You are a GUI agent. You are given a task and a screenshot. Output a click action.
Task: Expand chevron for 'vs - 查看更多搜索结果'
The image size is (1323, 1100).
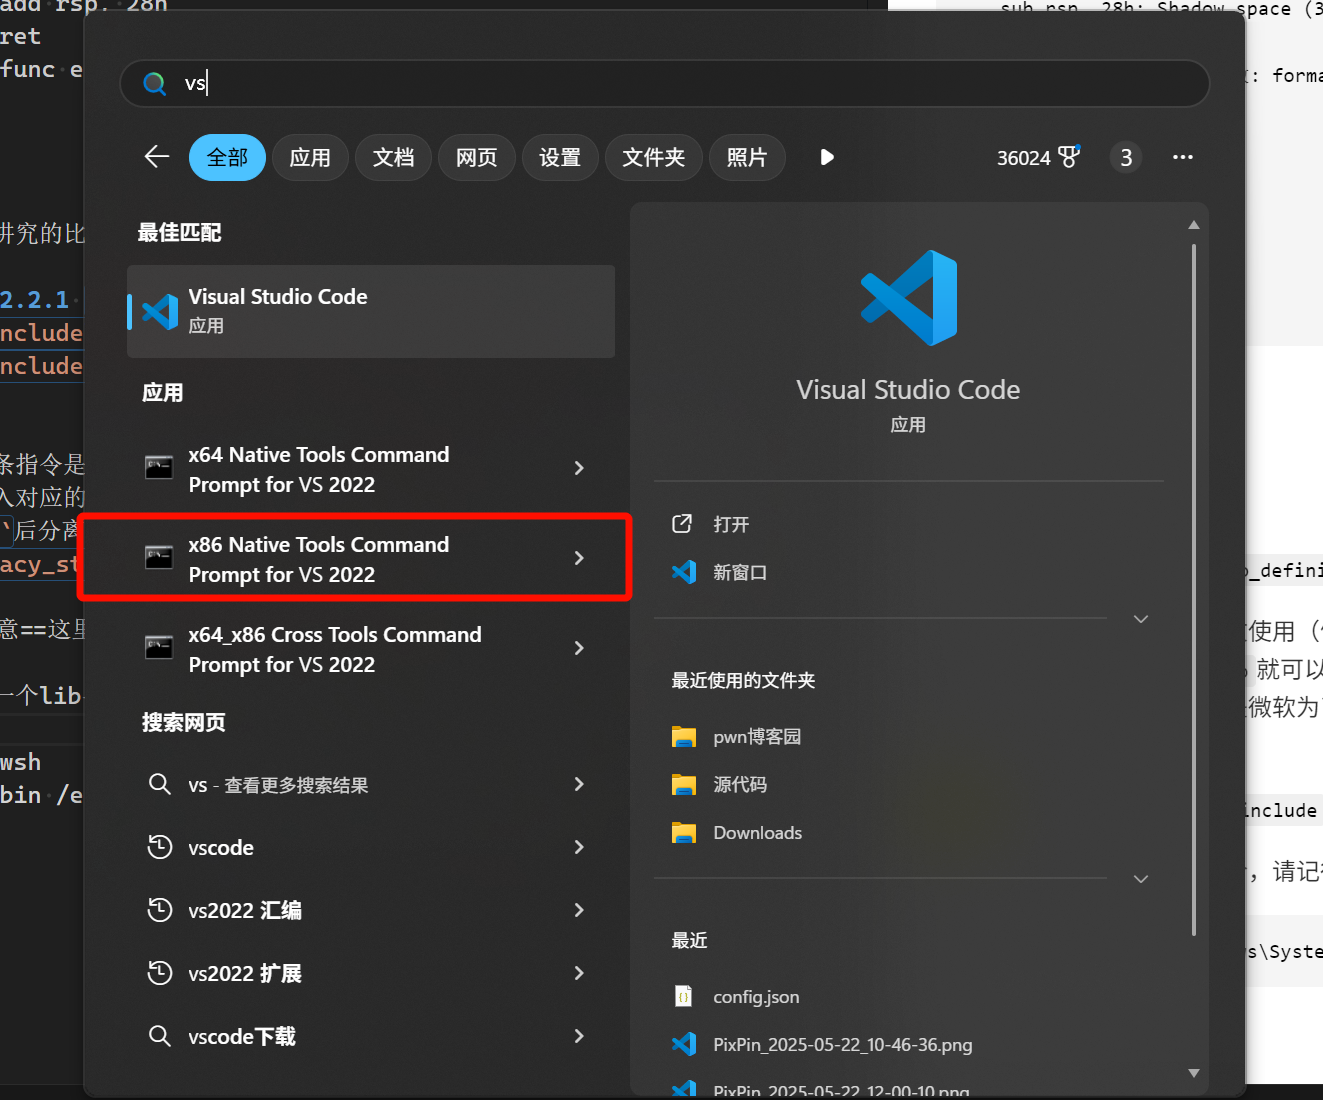coord(579,784)
